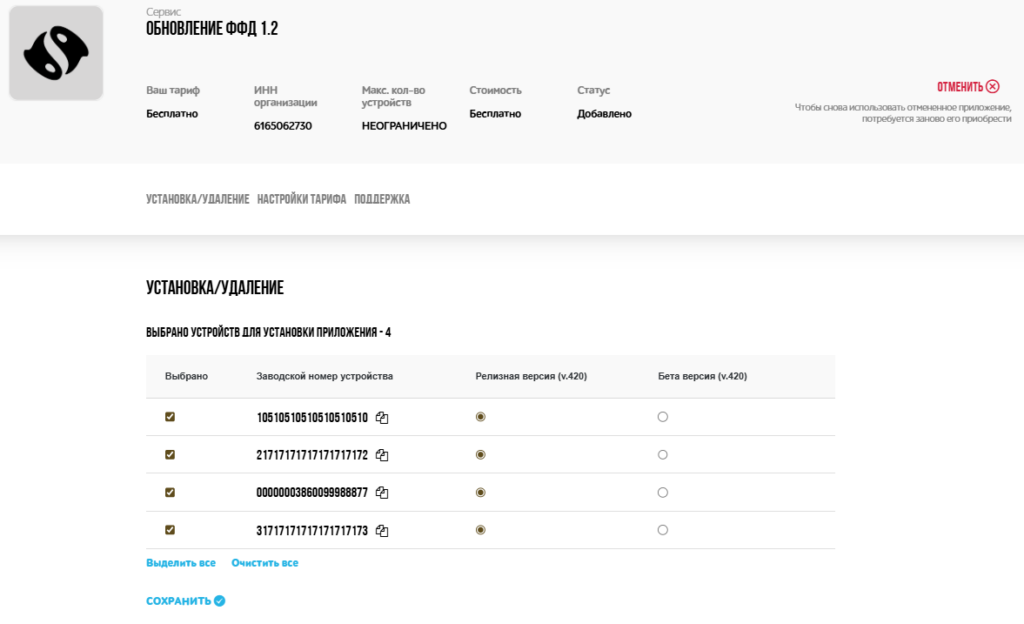1024x624 pixels.
Task: Select release version for device 10510510510510510510
Action: coord(481,417)
